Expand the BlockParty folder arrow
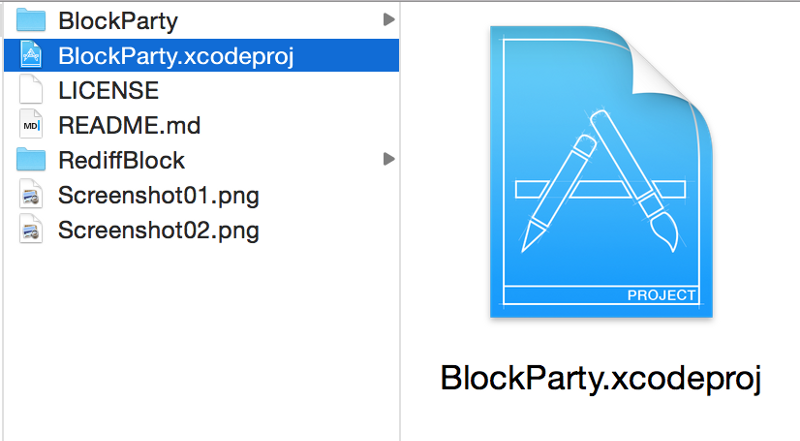This screenshot has height=441, width=800. pos(389,20)
